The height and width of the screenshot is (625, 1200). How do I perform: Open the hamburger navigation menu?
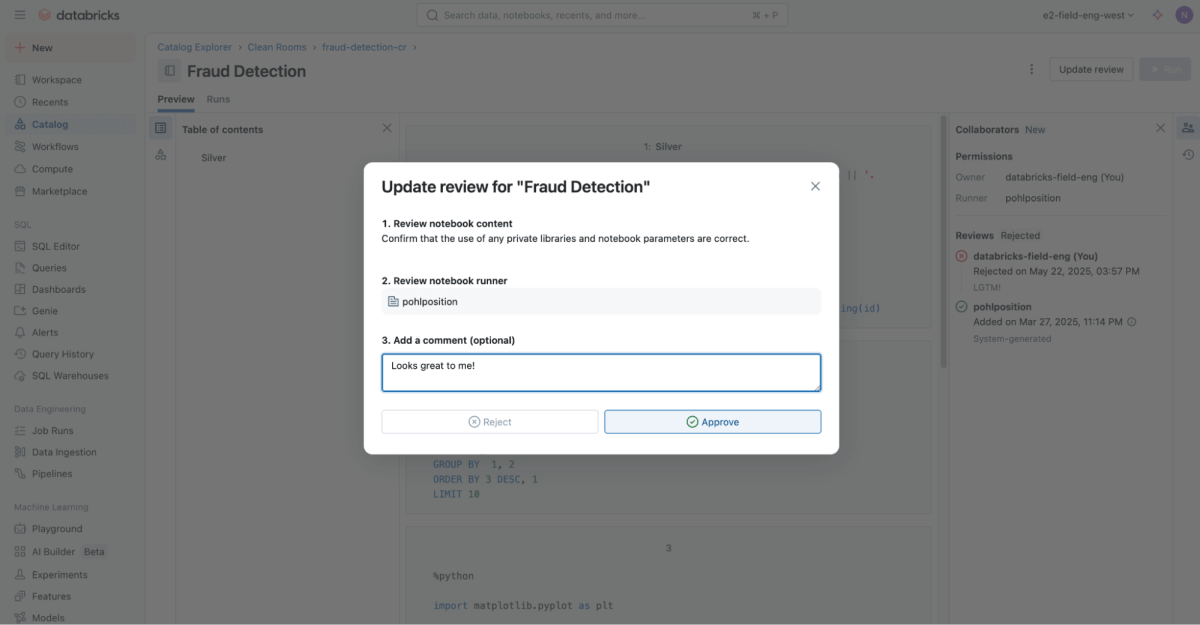click(x=20, y=15)
